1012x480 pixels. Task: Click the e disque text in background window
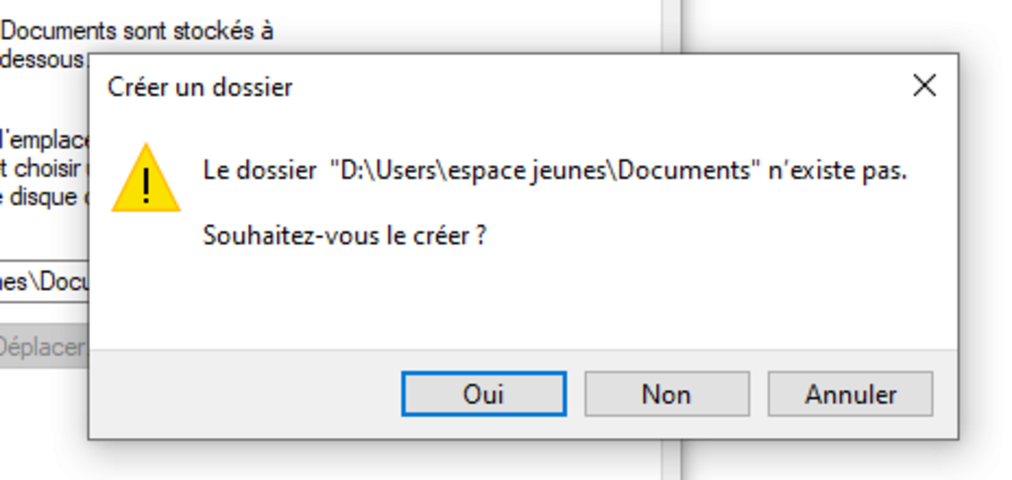(x=44, y=197)
